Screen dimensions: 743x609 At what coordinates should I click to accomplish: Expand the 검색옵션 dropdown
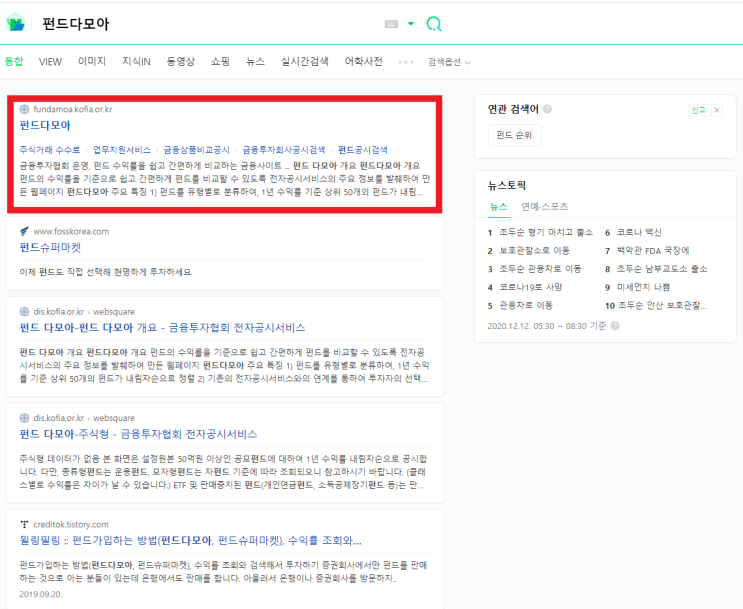click(x=449, y=62)
